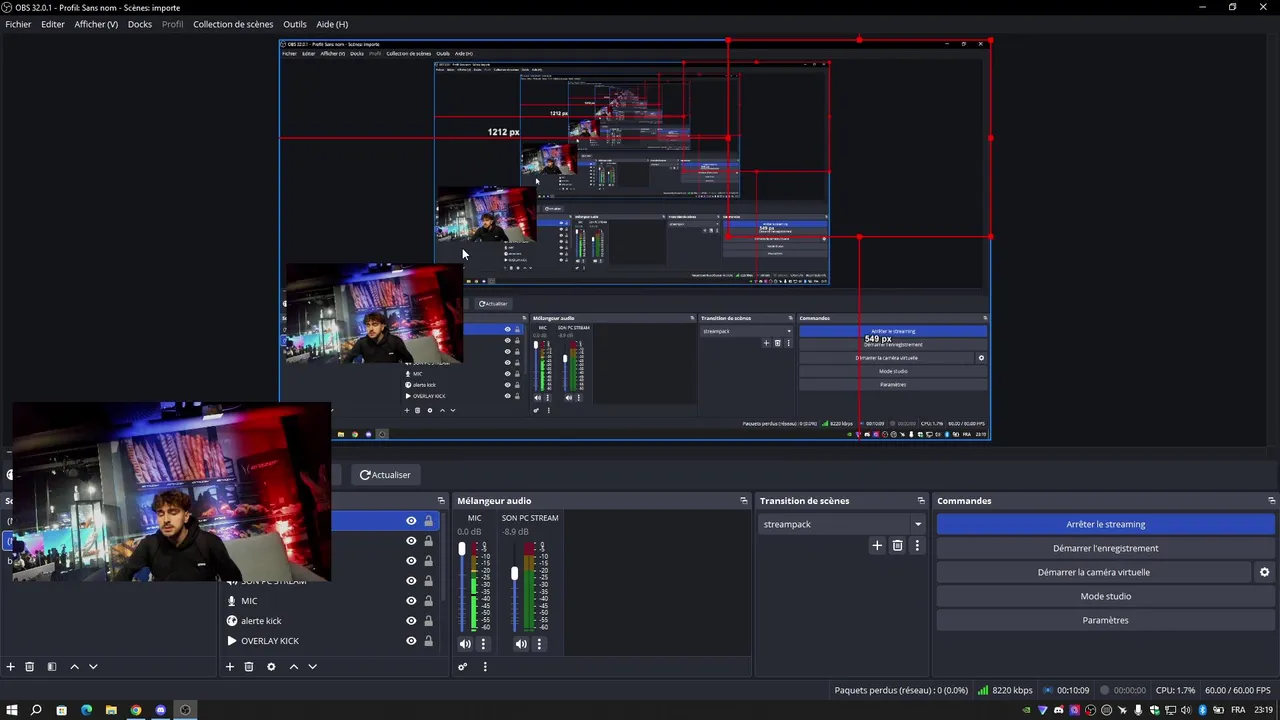
Task: Mute the SON PC STREAM speaker icon
Action: [521, 644]
